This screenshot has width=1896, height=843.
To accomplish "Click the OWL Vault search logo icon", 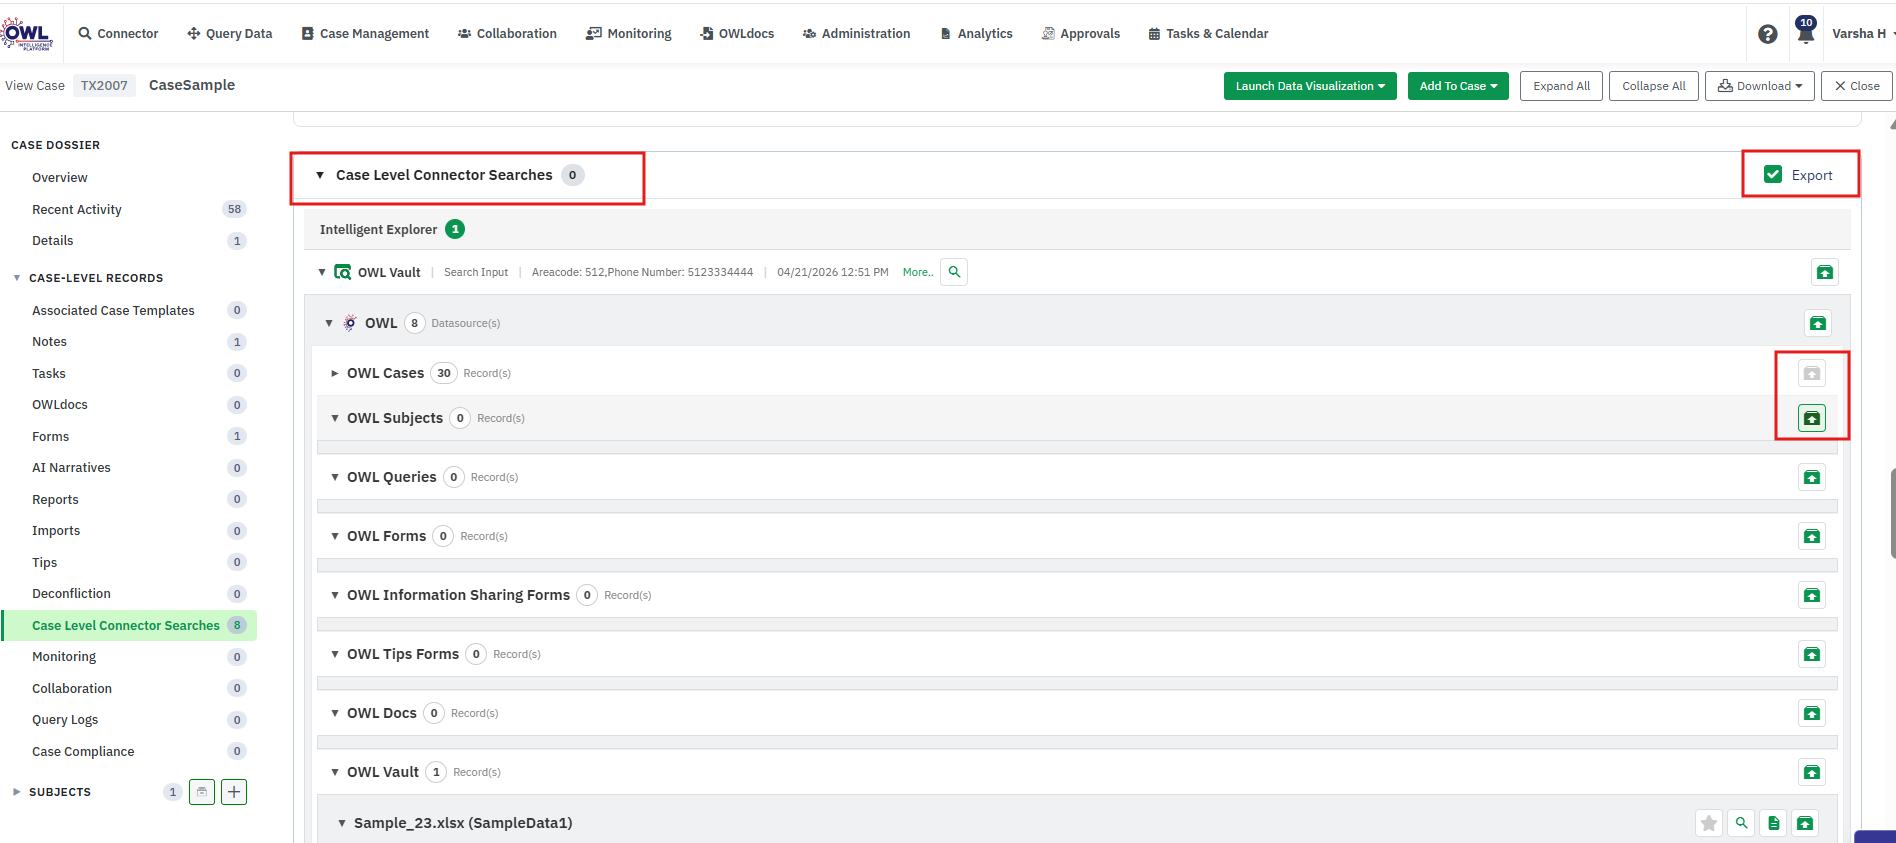I will click(342, 272).
